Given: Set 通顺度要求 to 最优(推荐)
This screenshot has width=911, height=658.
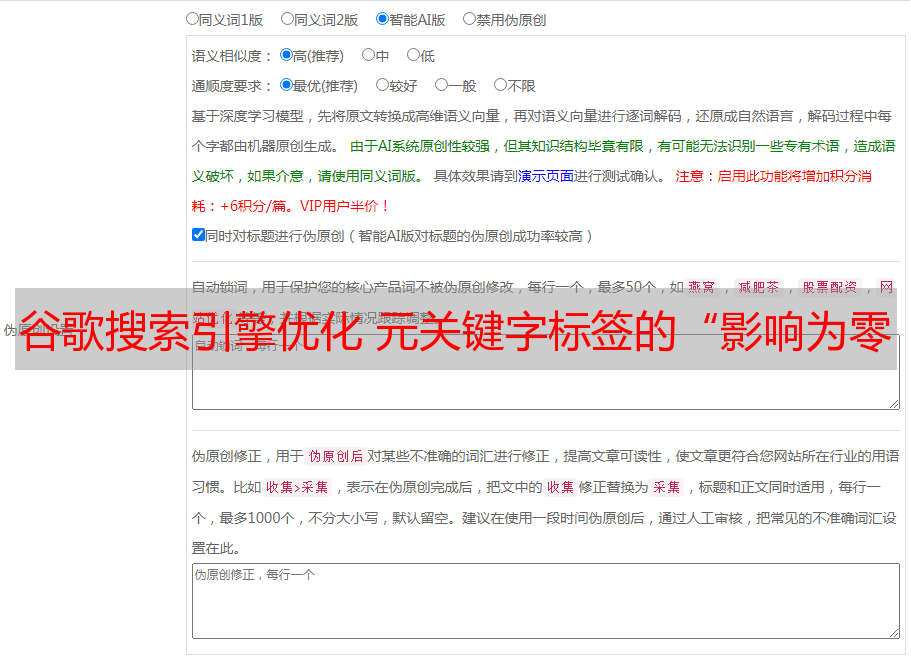Looking at the screenshot, I should (x=286, y=85).
